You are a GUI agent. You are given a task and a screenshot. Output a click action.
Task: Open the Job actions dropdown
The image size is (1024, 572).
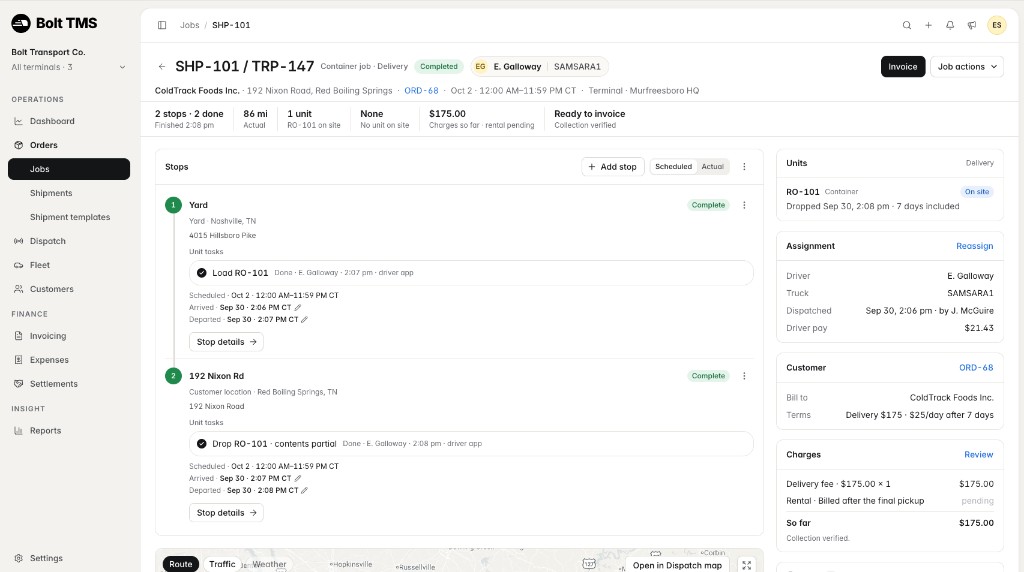pyautogui.click(x=967, y=67)
